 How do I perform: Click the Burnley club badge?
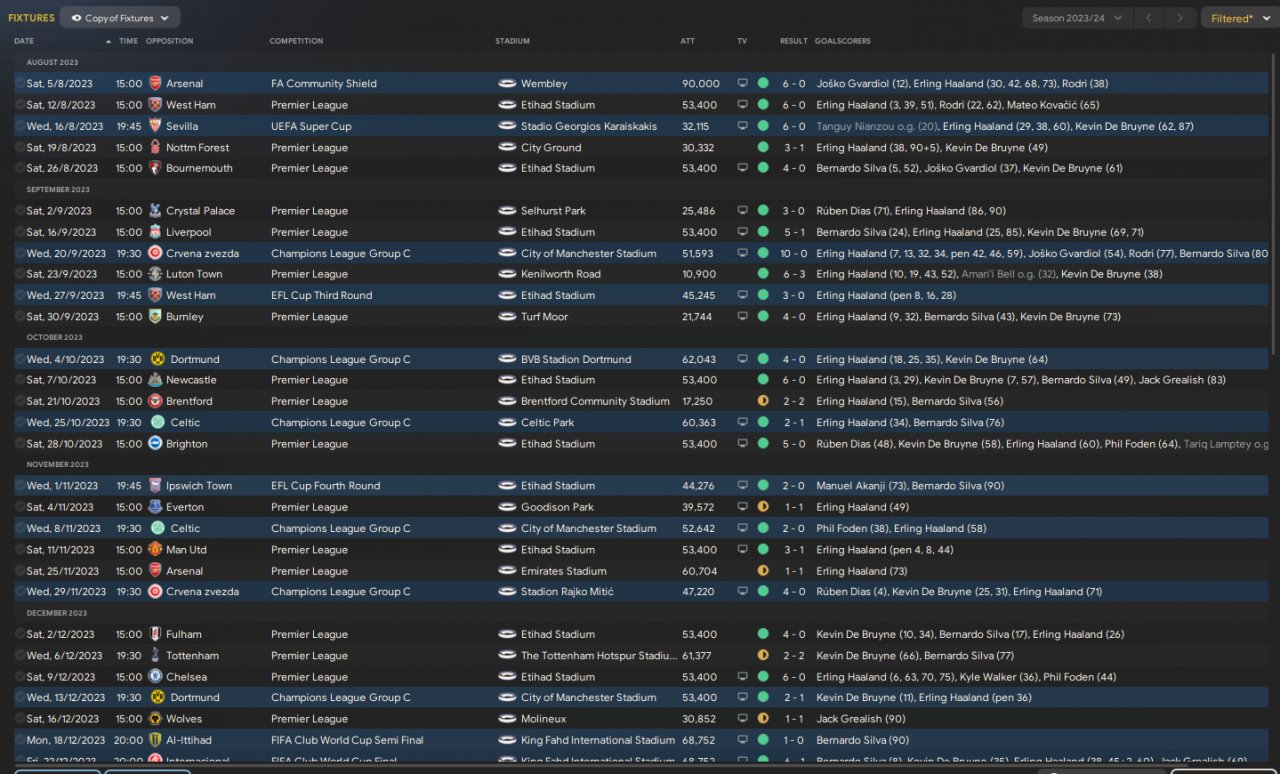[155, 317]
